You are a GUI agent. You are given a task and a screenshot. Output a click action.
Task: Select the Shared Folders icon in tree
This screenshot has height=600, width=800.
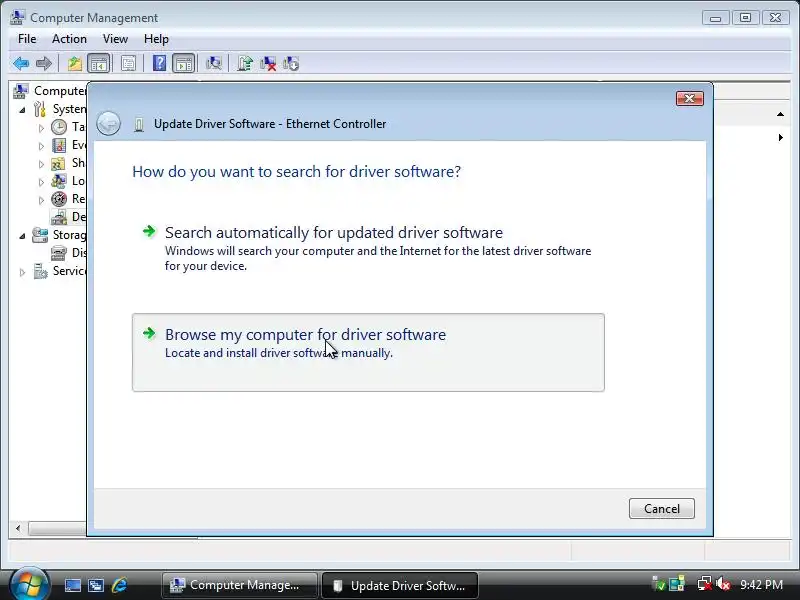(x=58, y=163)
